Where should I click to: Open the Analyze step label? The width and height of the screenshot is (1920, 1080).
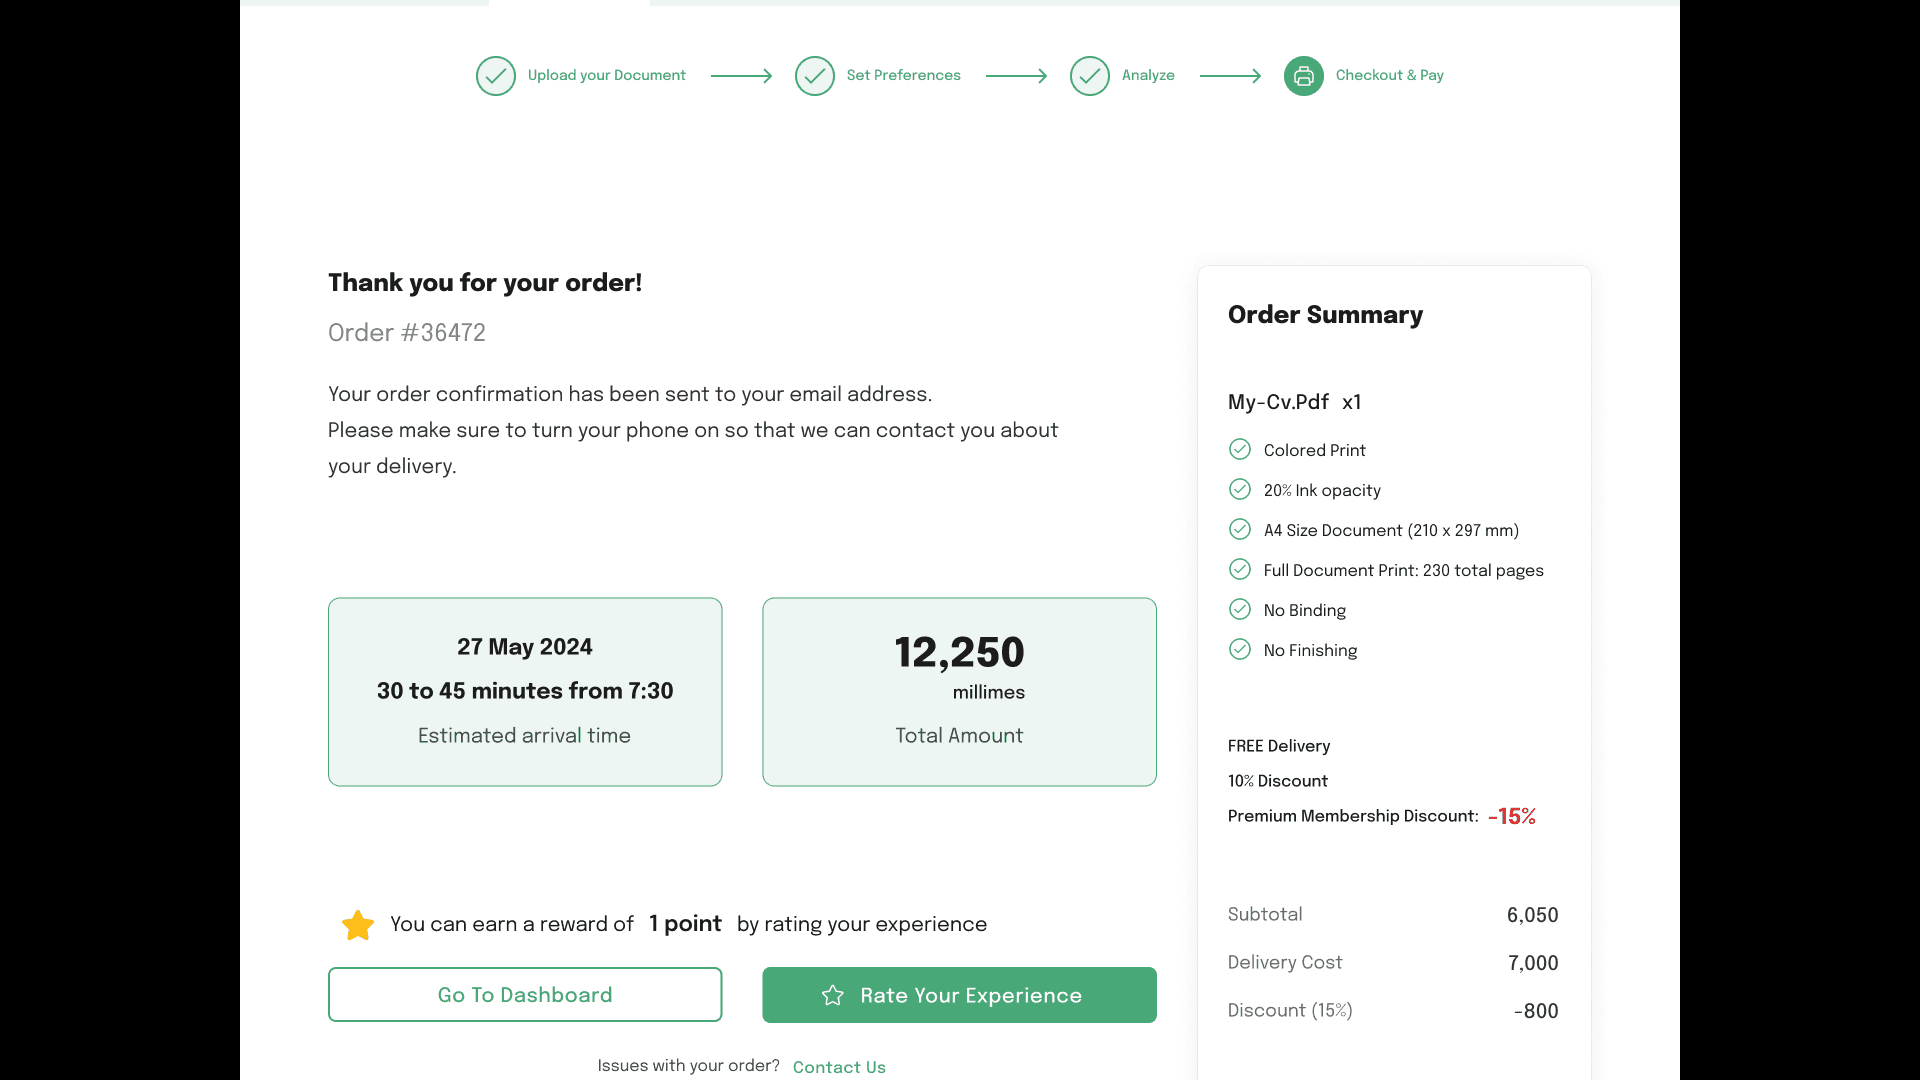coord(1147,76)
